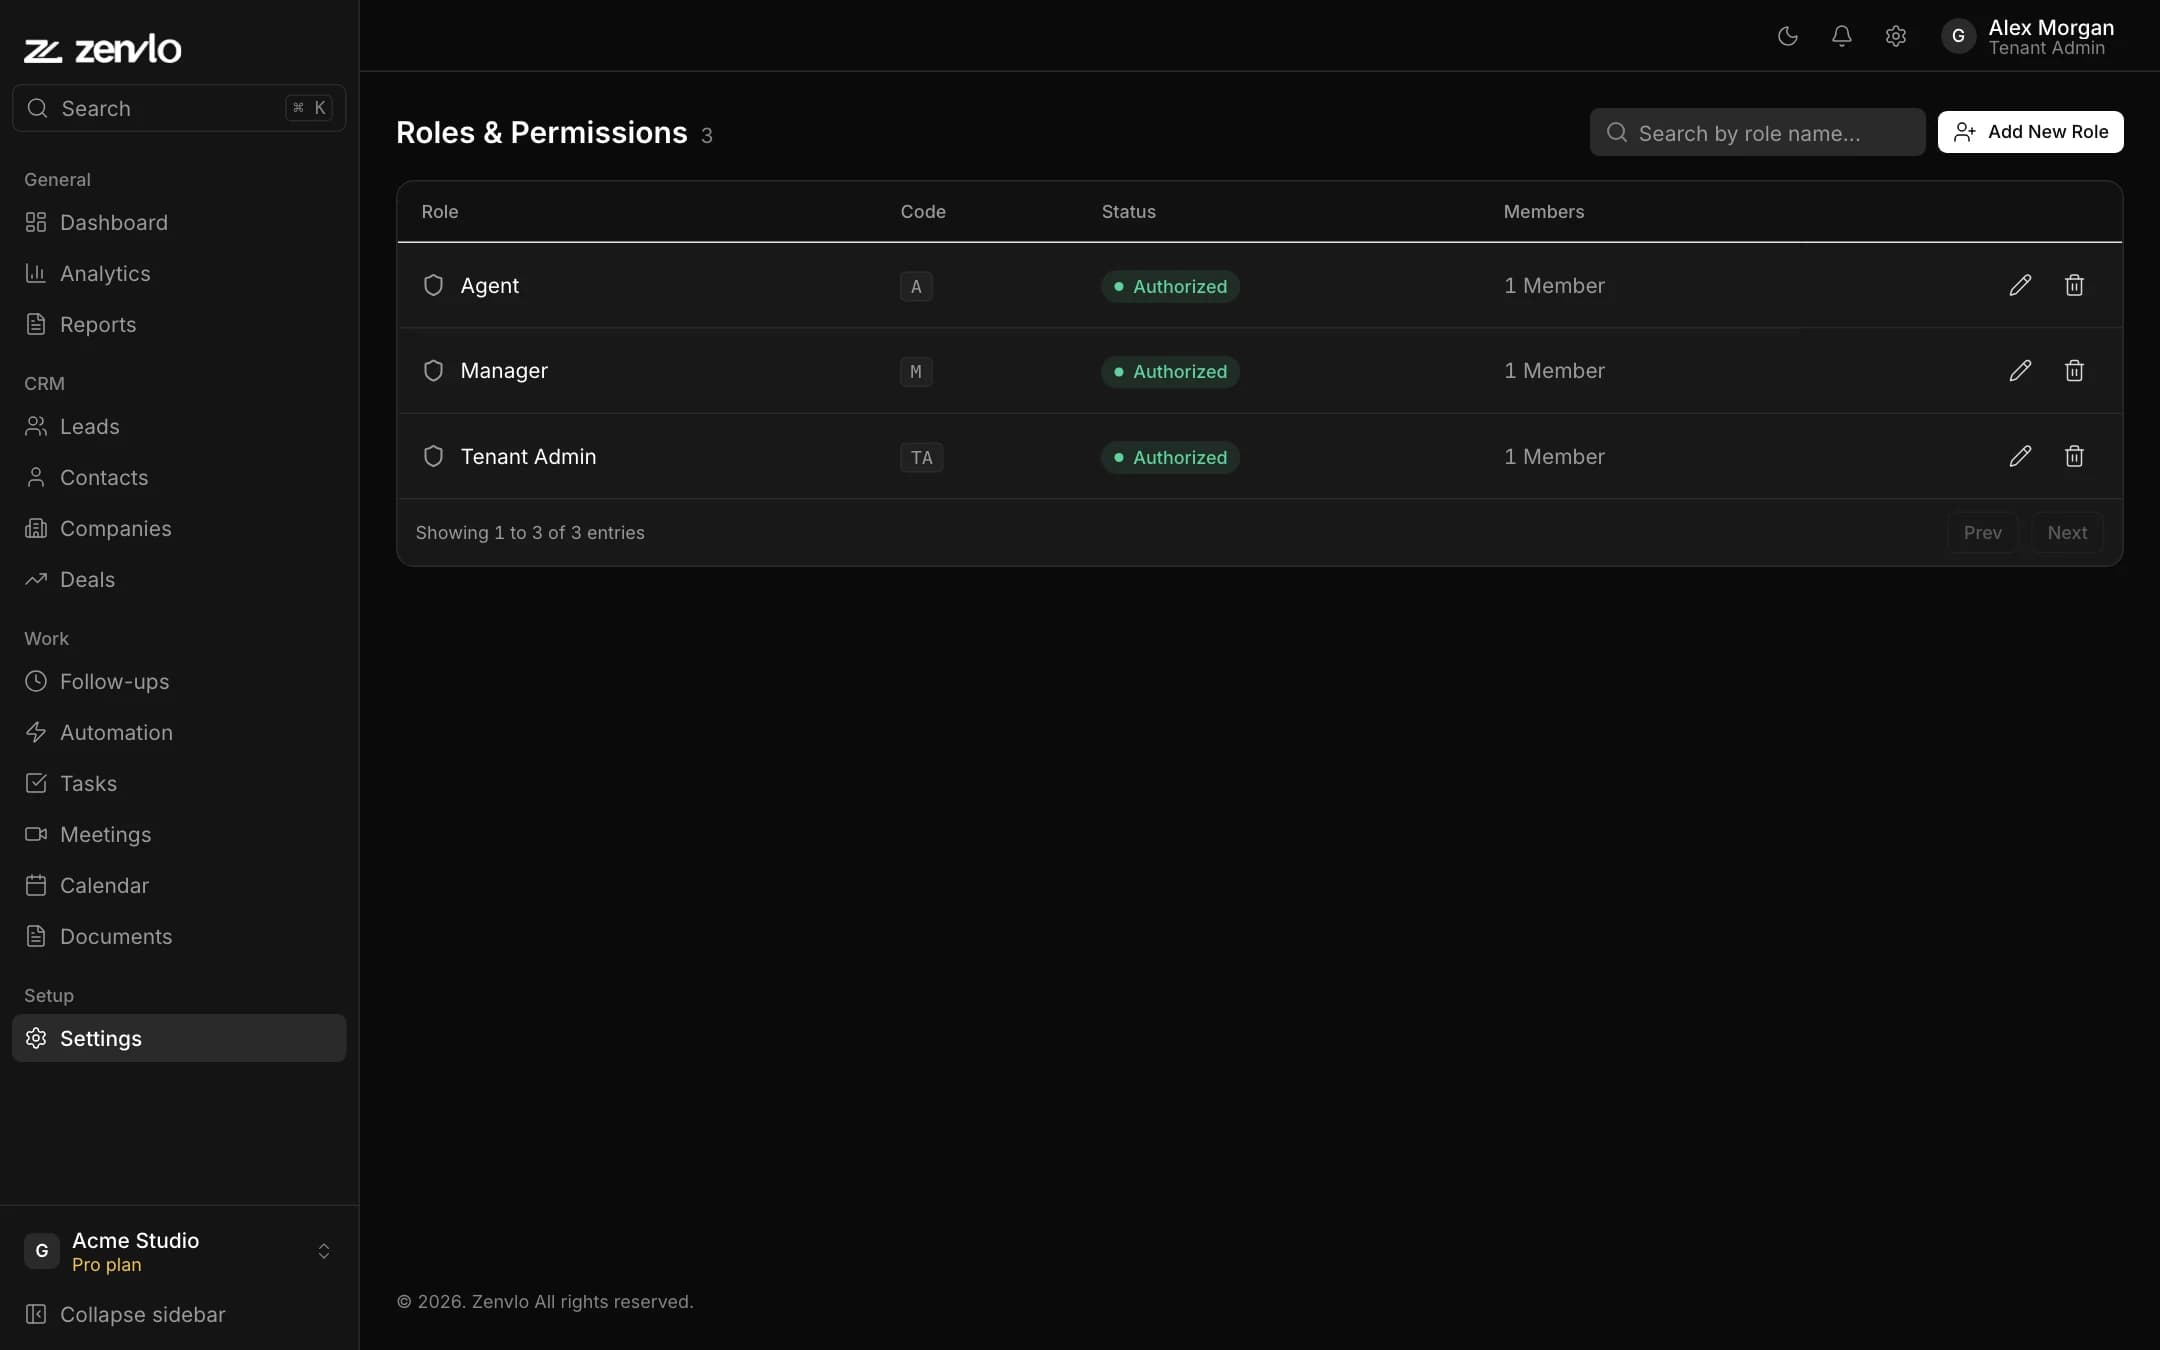Expand Acme Studio workspace switcher
This screenshot has height=1350, width=2160.
pyautogui.click(x=179, y=1251)
